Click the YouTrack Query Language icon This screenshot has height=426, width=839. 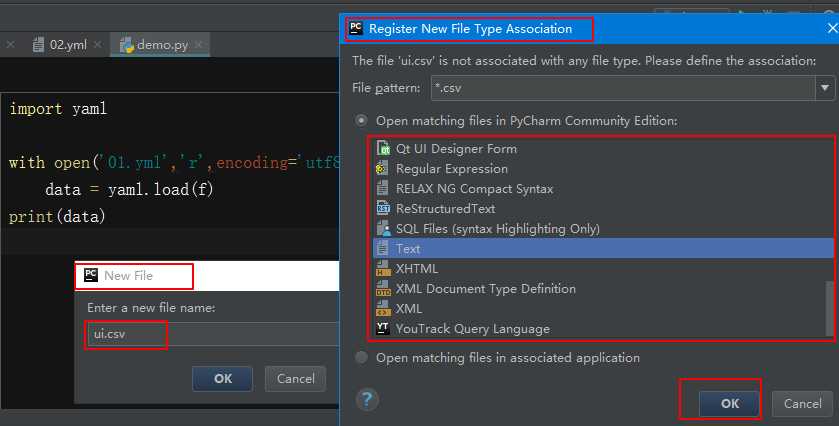[x=383, y=328]
